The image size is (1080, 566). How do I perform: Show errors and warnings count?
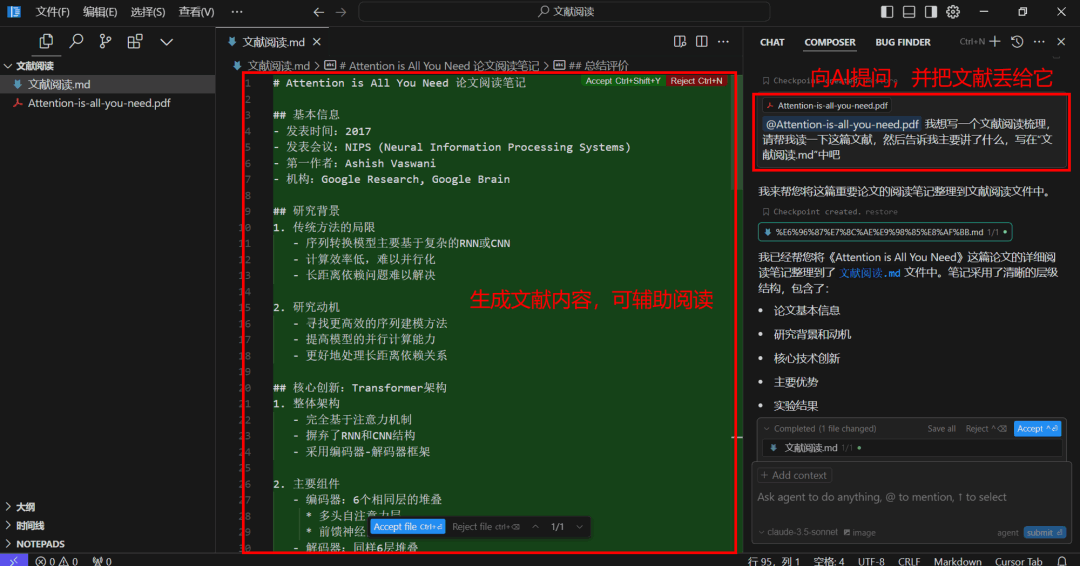(x=56, y=561)
